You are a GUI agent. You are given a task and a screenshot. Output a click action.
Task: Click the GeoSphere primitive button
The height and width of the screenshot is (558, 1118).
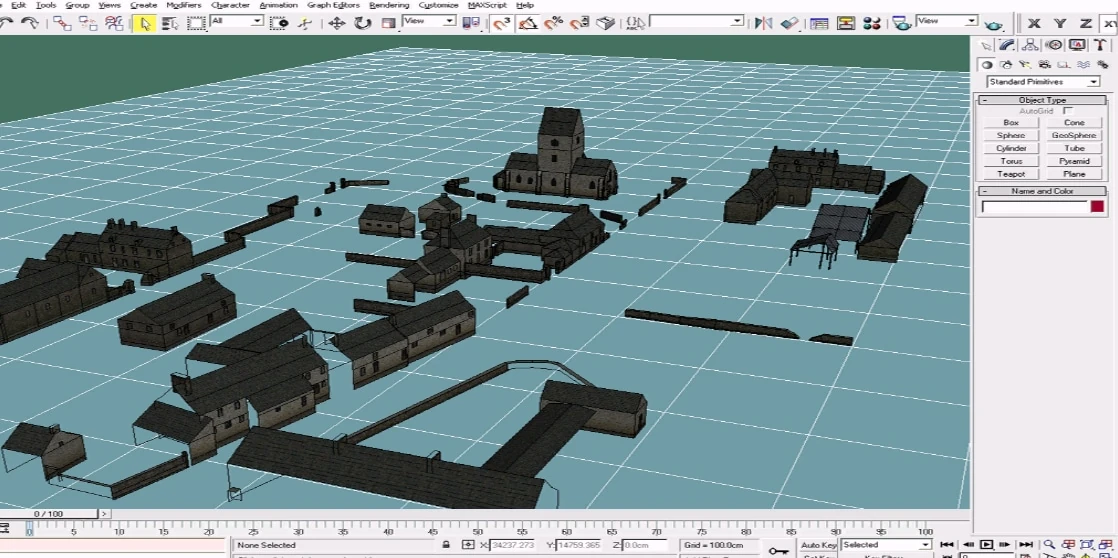[1074, 135]
